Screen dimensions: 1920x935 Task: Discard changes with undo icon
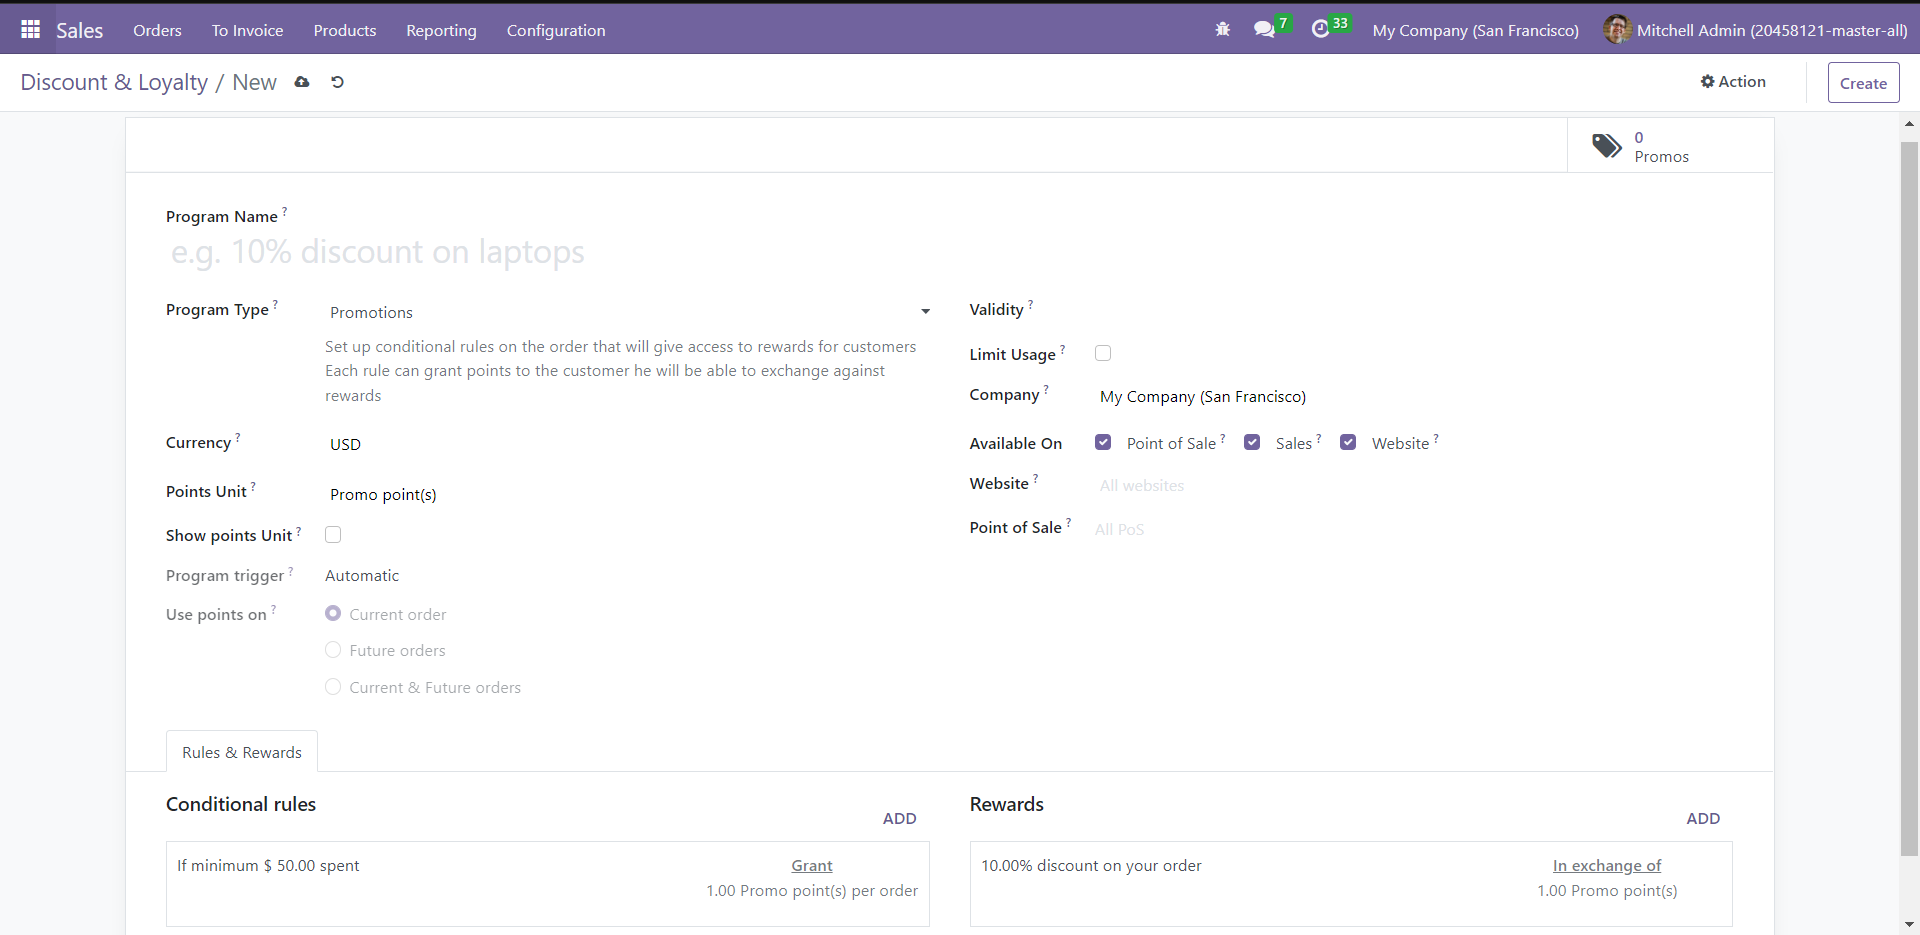[337, 82]
